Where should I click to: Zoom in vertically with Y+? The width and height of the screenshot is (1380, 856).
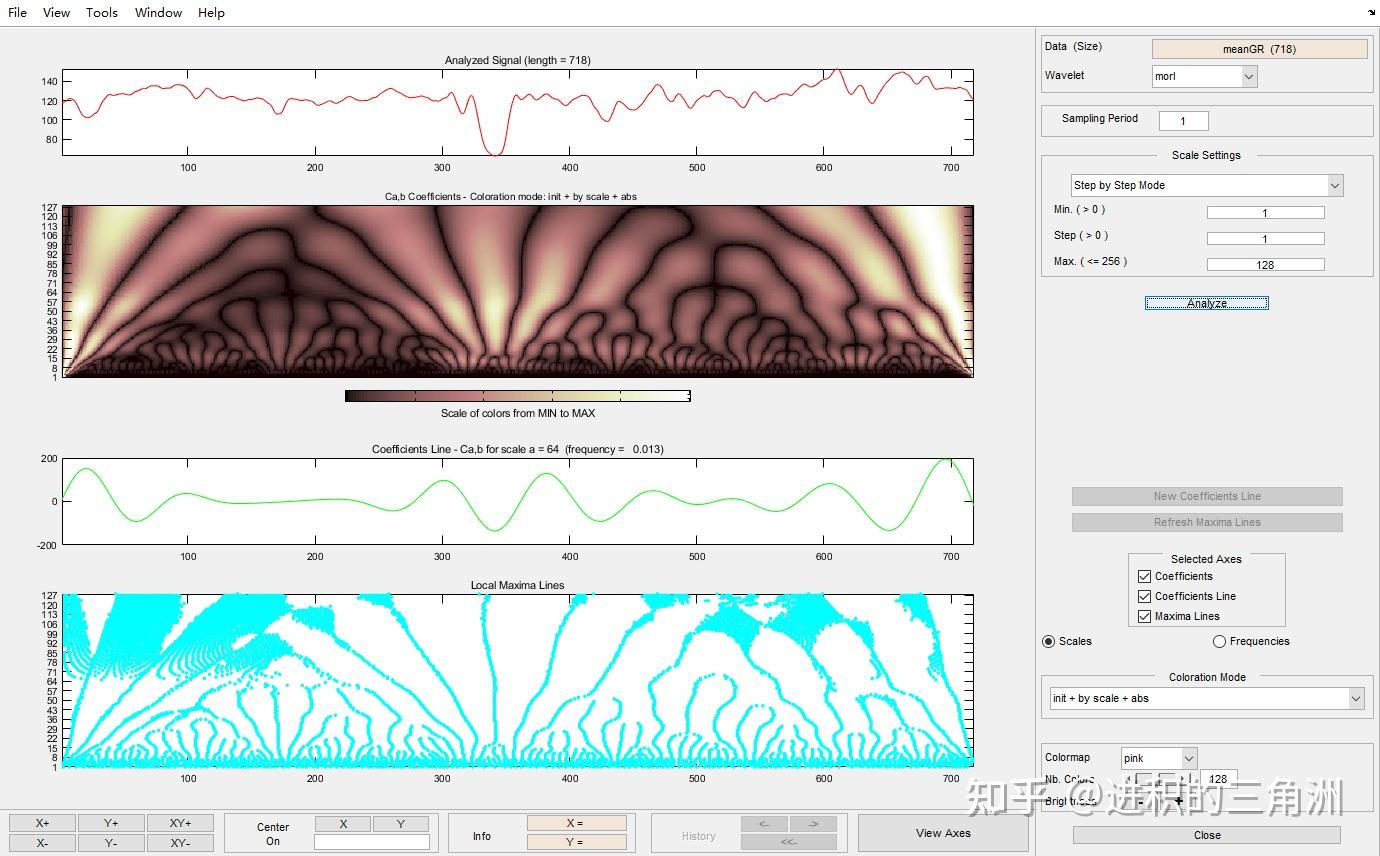tap(111, 823)
